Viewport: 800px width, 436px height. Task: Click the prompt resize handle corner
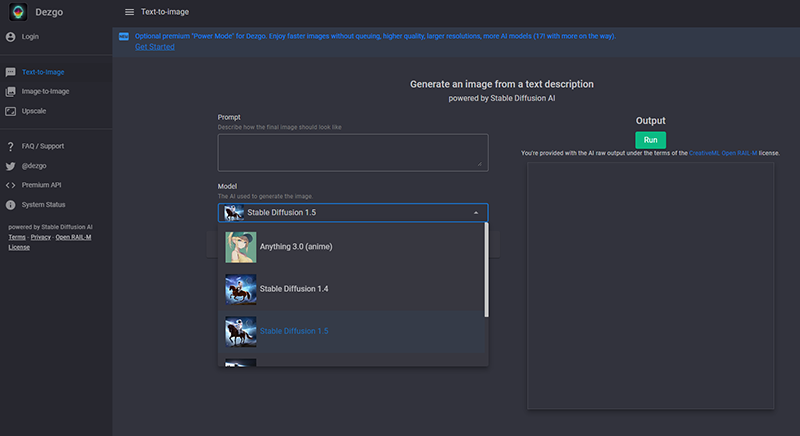(x=480, y=164)
